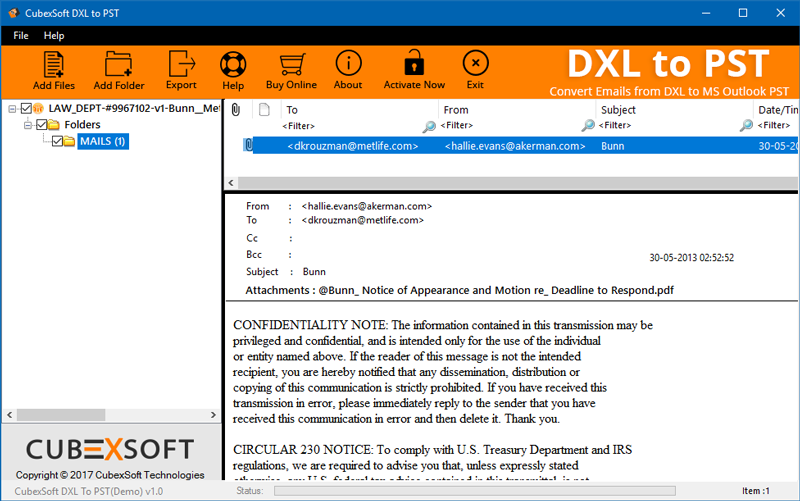Maximize the CubexSoft window
The width and height of the screenshot is (800, 501).
[x=743, y=13]
